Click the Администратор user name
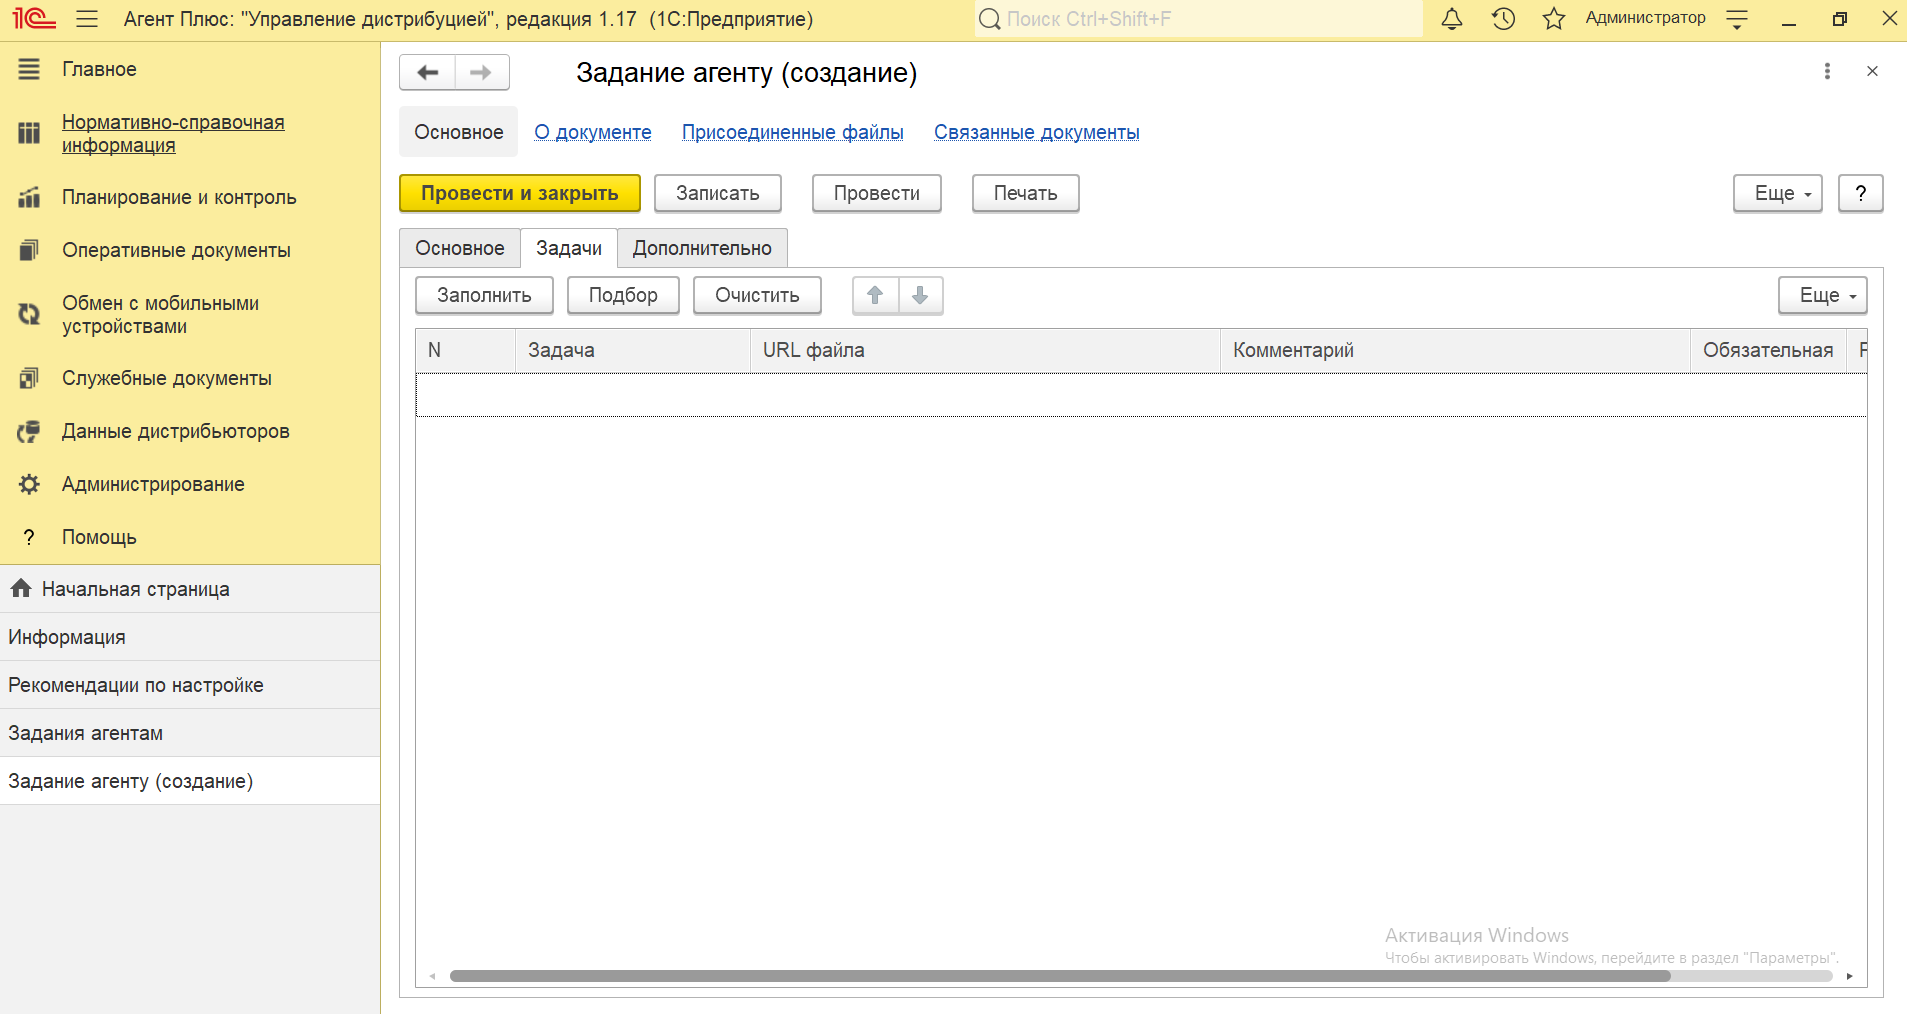The width and height of the screenshot is (1907, 1014). 1645,18
